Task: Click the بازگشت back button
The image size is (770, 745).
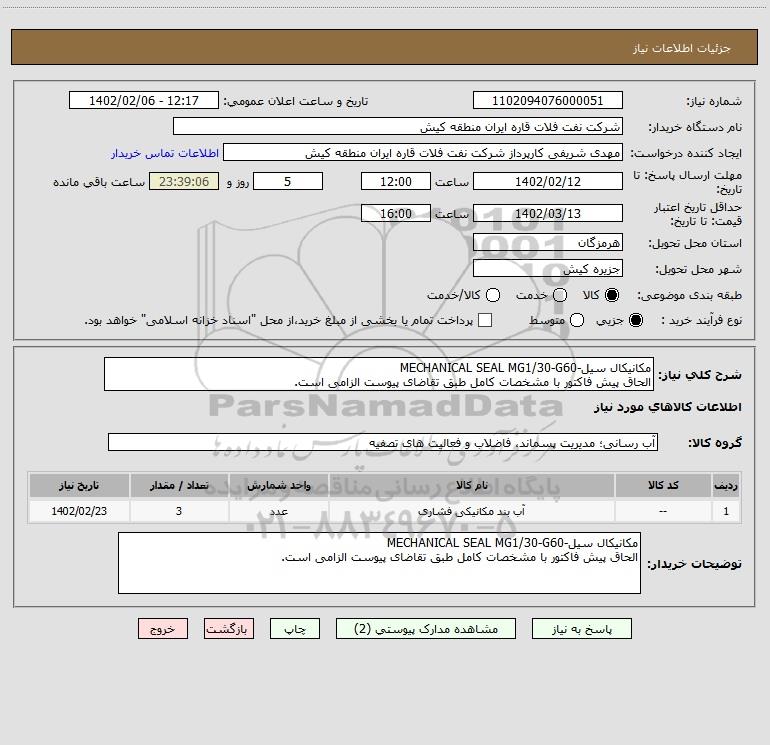Action: [x=229, y=629]
